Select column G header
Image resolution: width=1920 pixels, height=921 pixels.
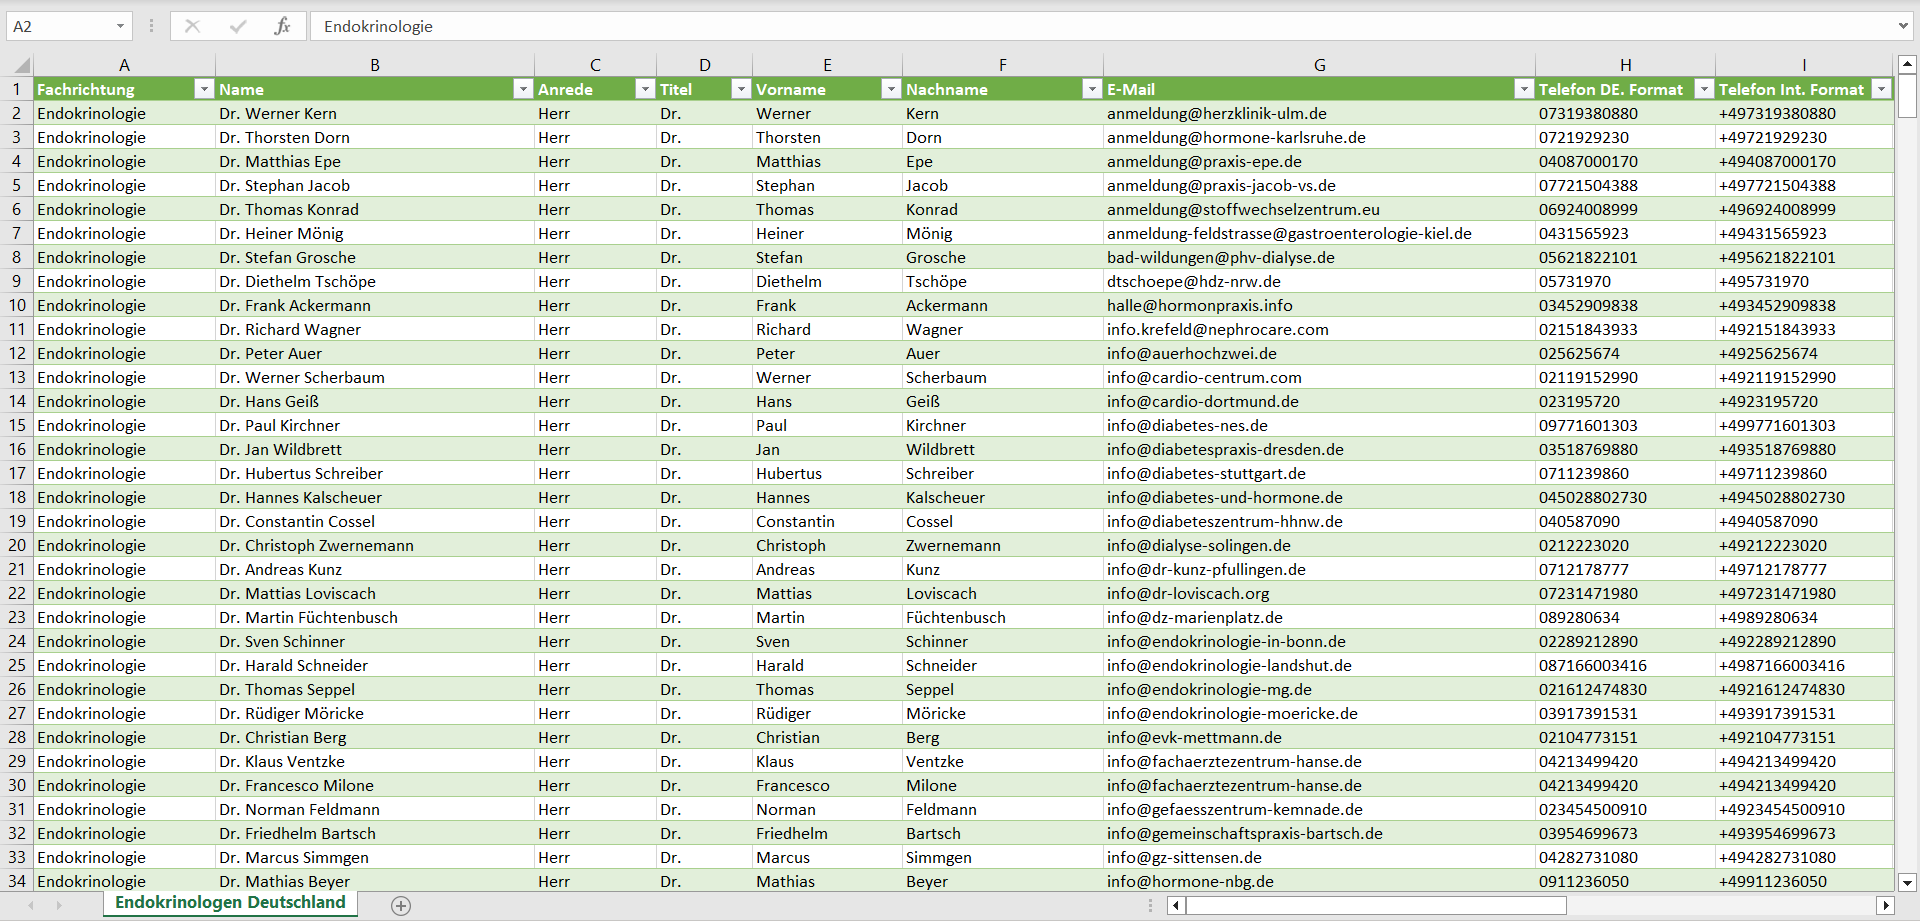(x=1319, y=65)
